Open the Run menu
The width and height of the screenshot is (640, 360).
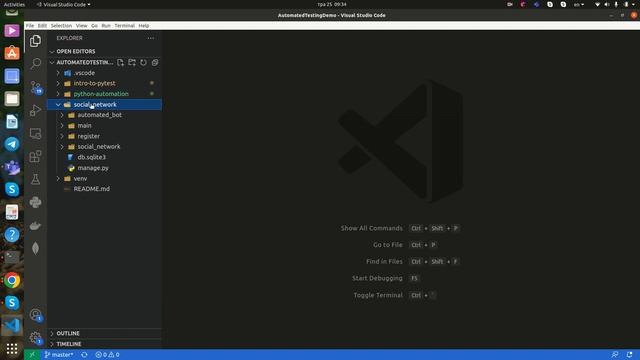106,25
